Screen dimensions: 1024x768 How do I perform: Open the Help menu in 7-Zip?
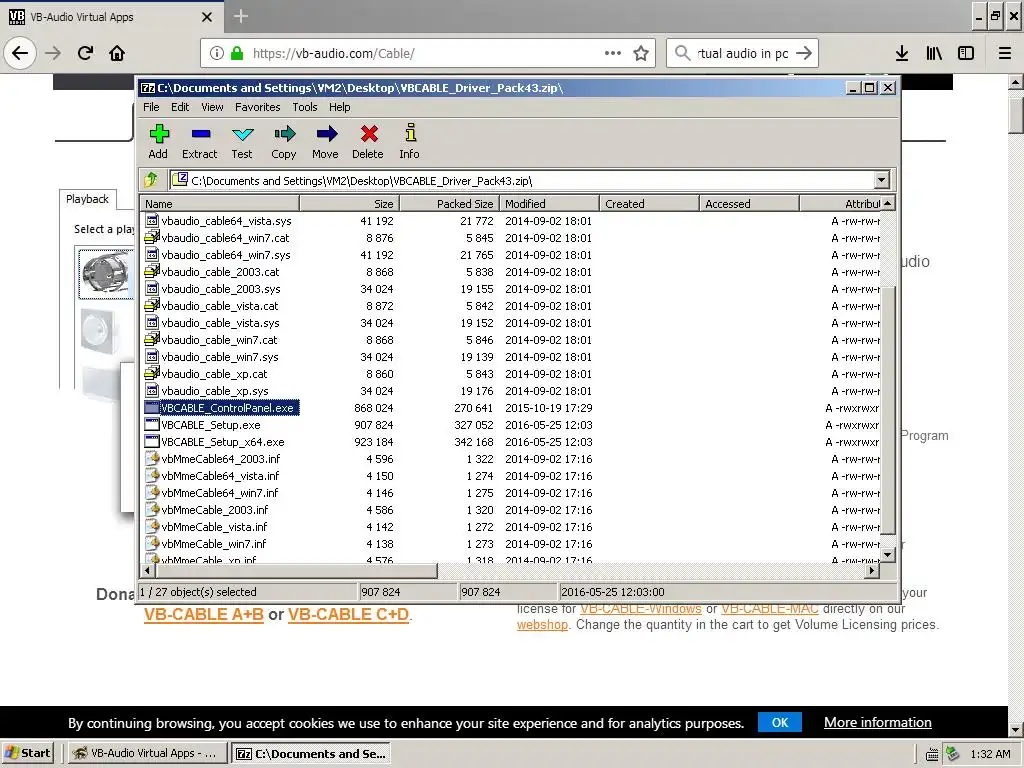coord(339,107)
